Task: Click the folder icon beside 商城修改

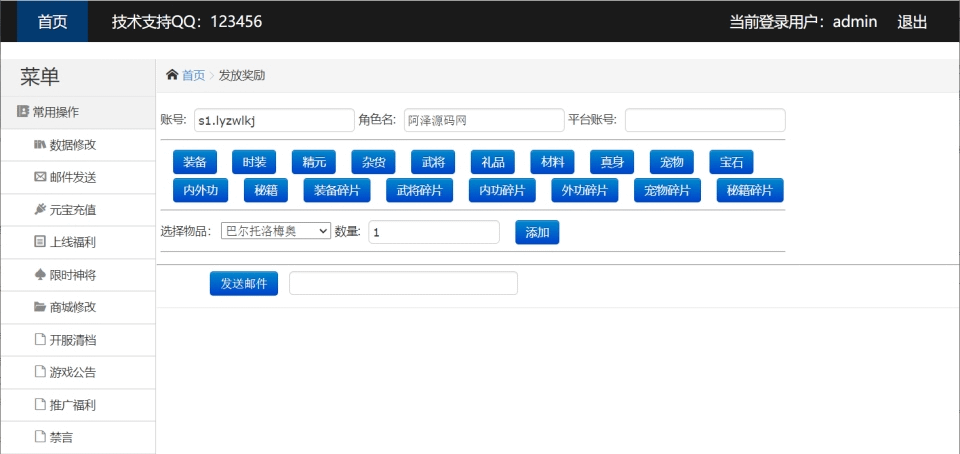Action: pos(40,307)
